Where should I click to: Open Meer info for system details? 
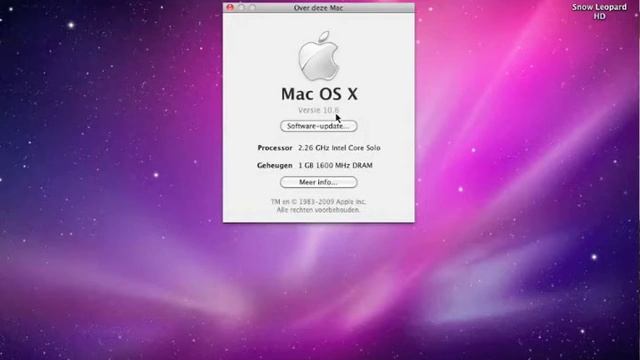[x=318, y=182]
